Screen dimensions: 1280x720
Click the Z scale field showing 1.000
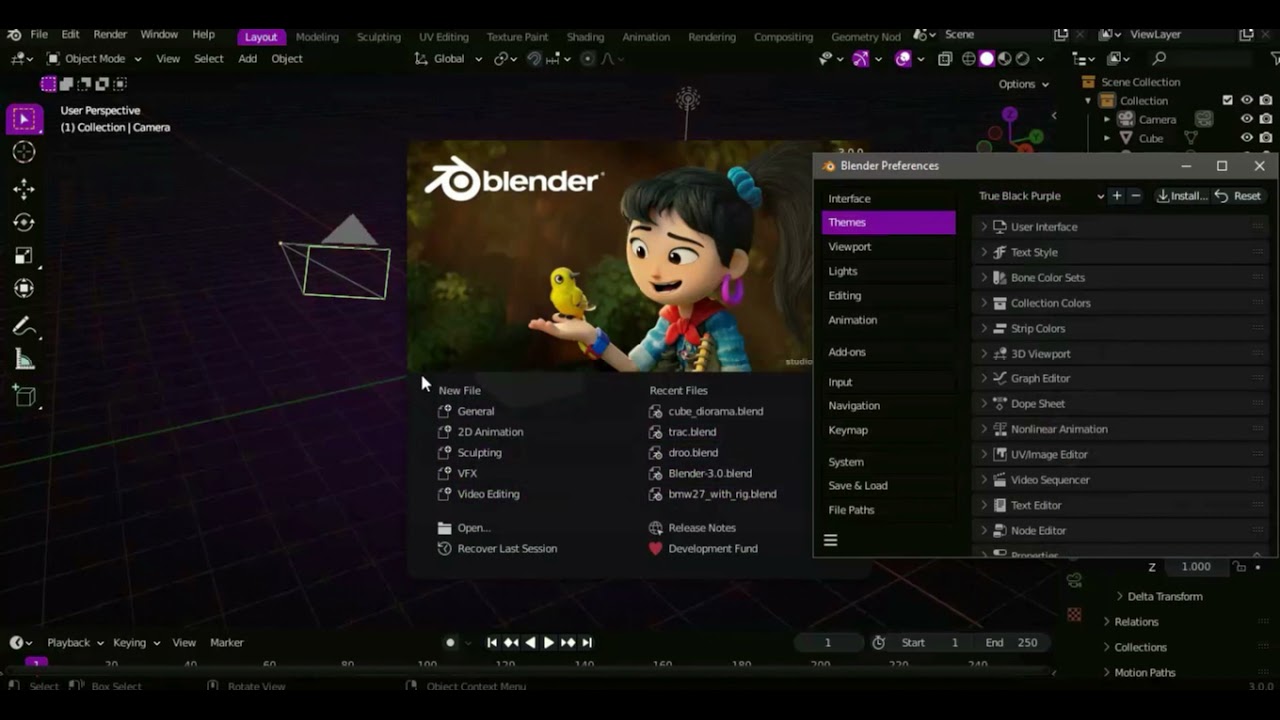tap(1195, 567)
